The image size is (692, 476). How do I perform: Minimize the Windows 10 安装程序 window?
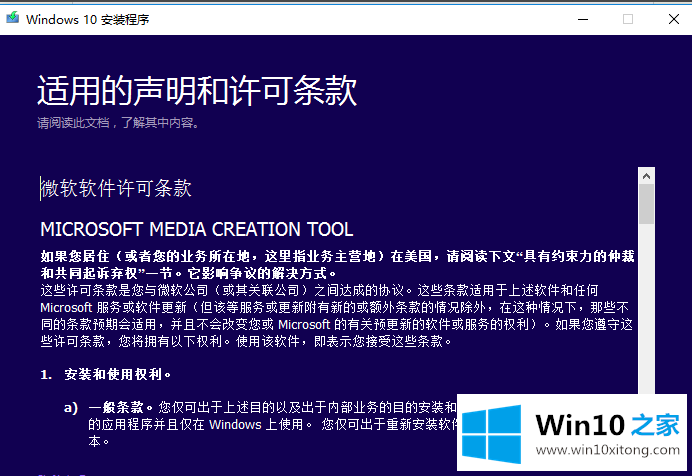[583, 19]
